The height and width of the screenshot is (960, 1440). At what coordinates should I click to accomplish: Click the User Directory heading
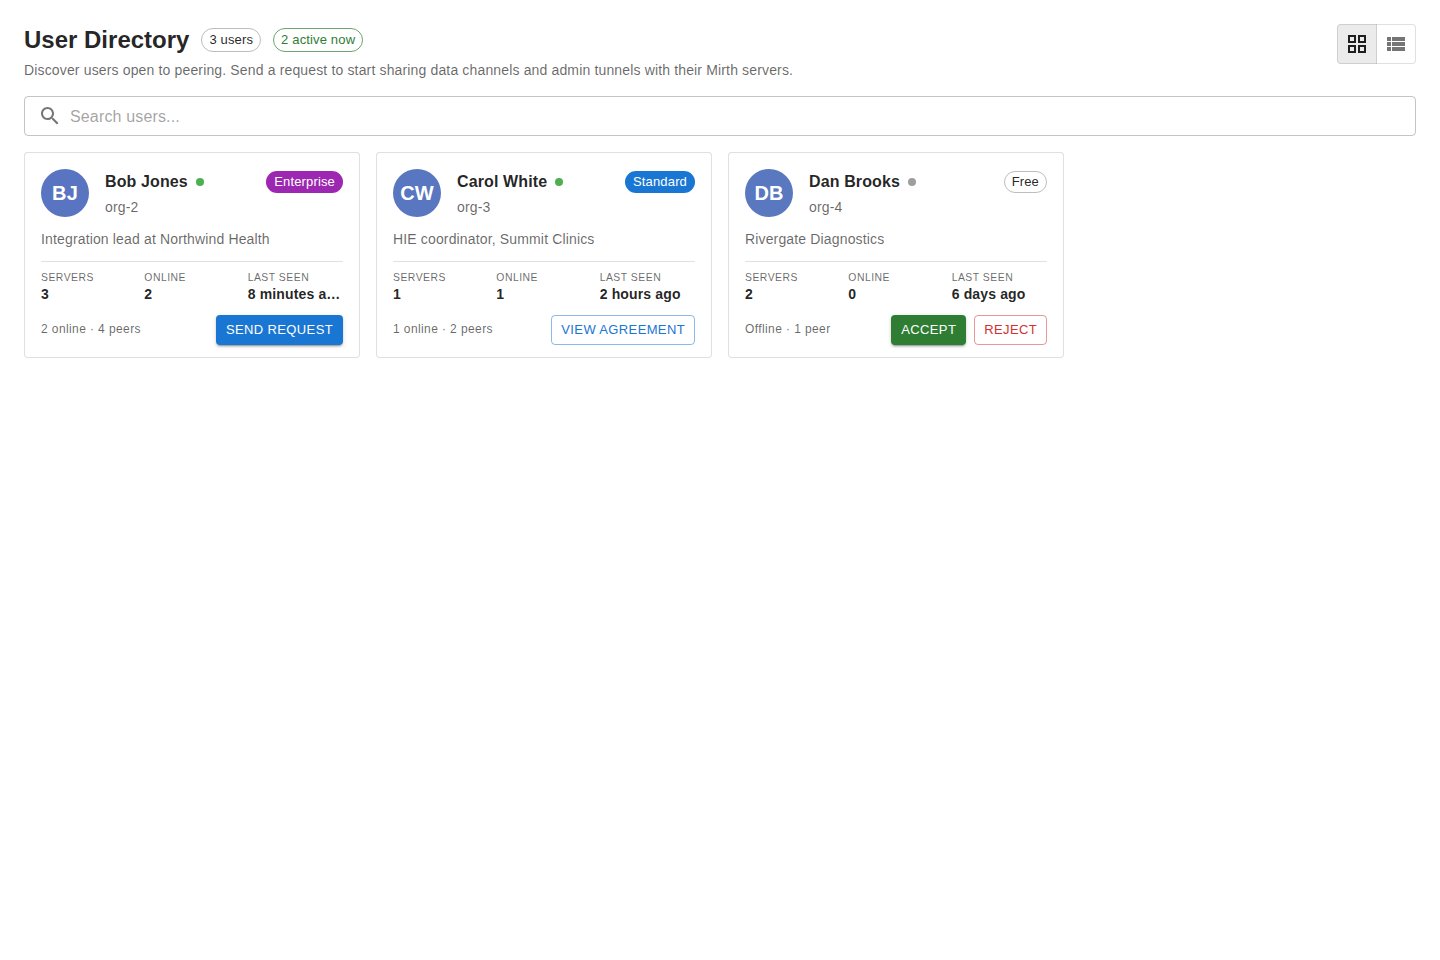tap(107, 40)
